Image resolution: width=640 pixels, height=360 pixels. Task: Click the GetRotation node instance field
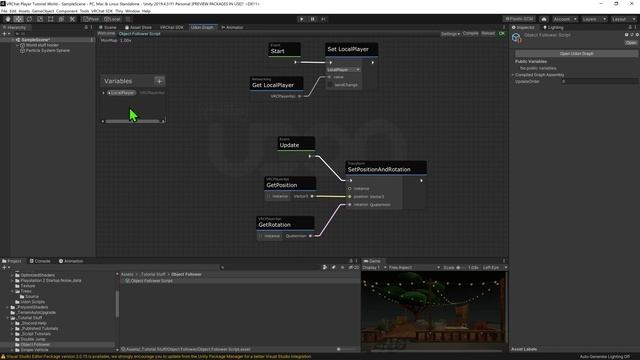click(269, 236)
